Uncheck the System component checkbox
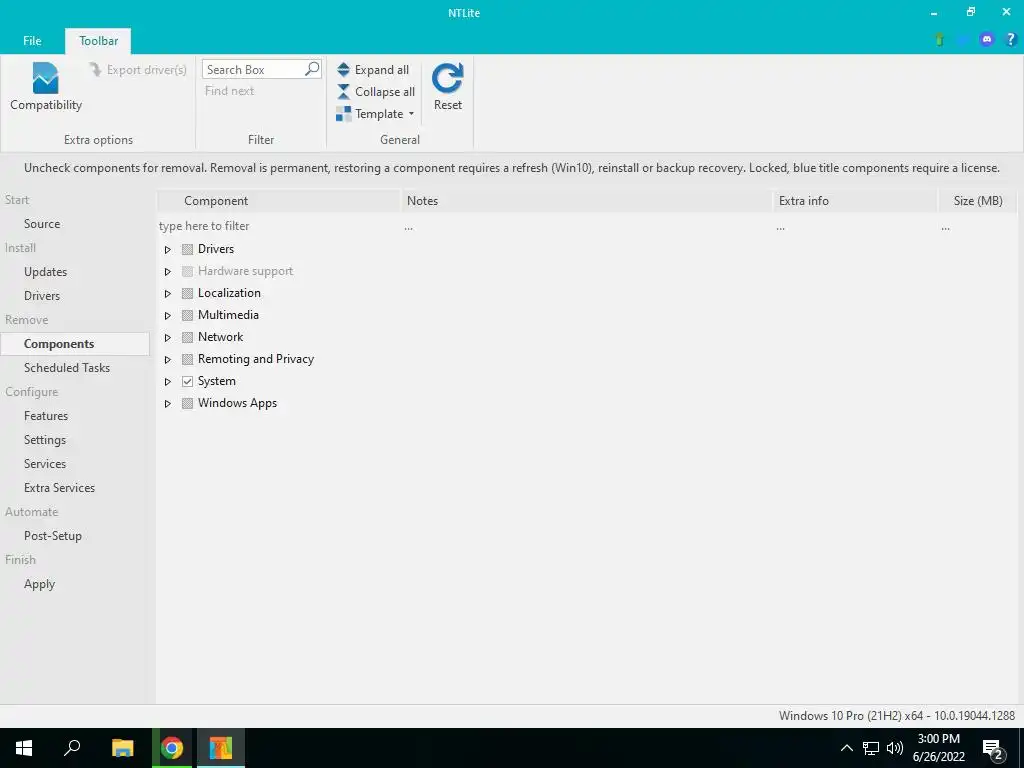Viewport: 1024px width, 768px height. (x=187, y=381)
